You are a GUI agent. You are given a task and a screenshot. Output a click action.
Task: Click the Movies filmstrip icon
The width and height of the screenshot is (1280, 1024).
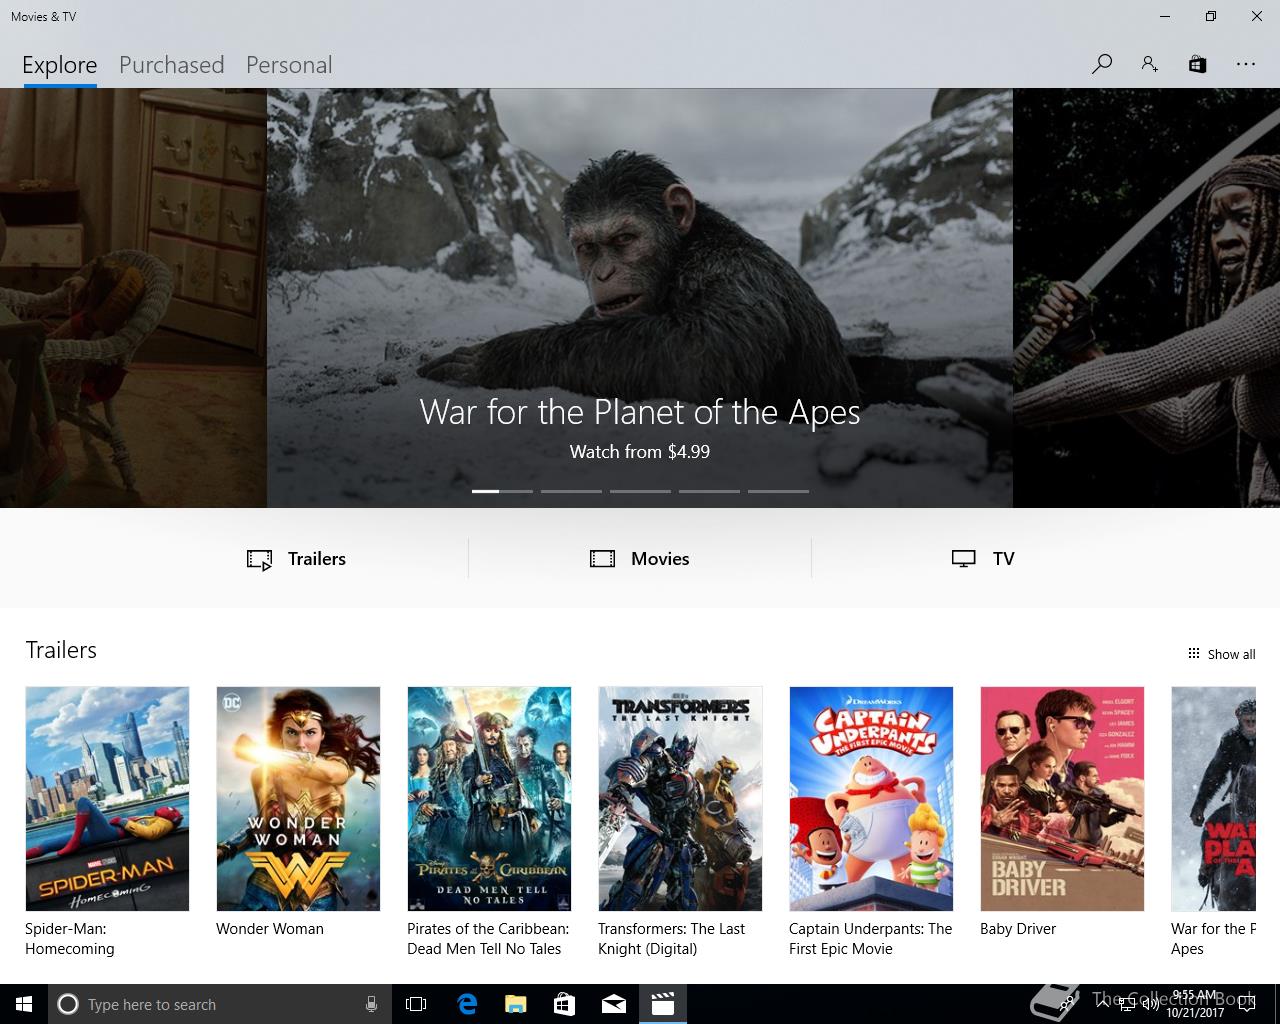click(x=603, y=559)
